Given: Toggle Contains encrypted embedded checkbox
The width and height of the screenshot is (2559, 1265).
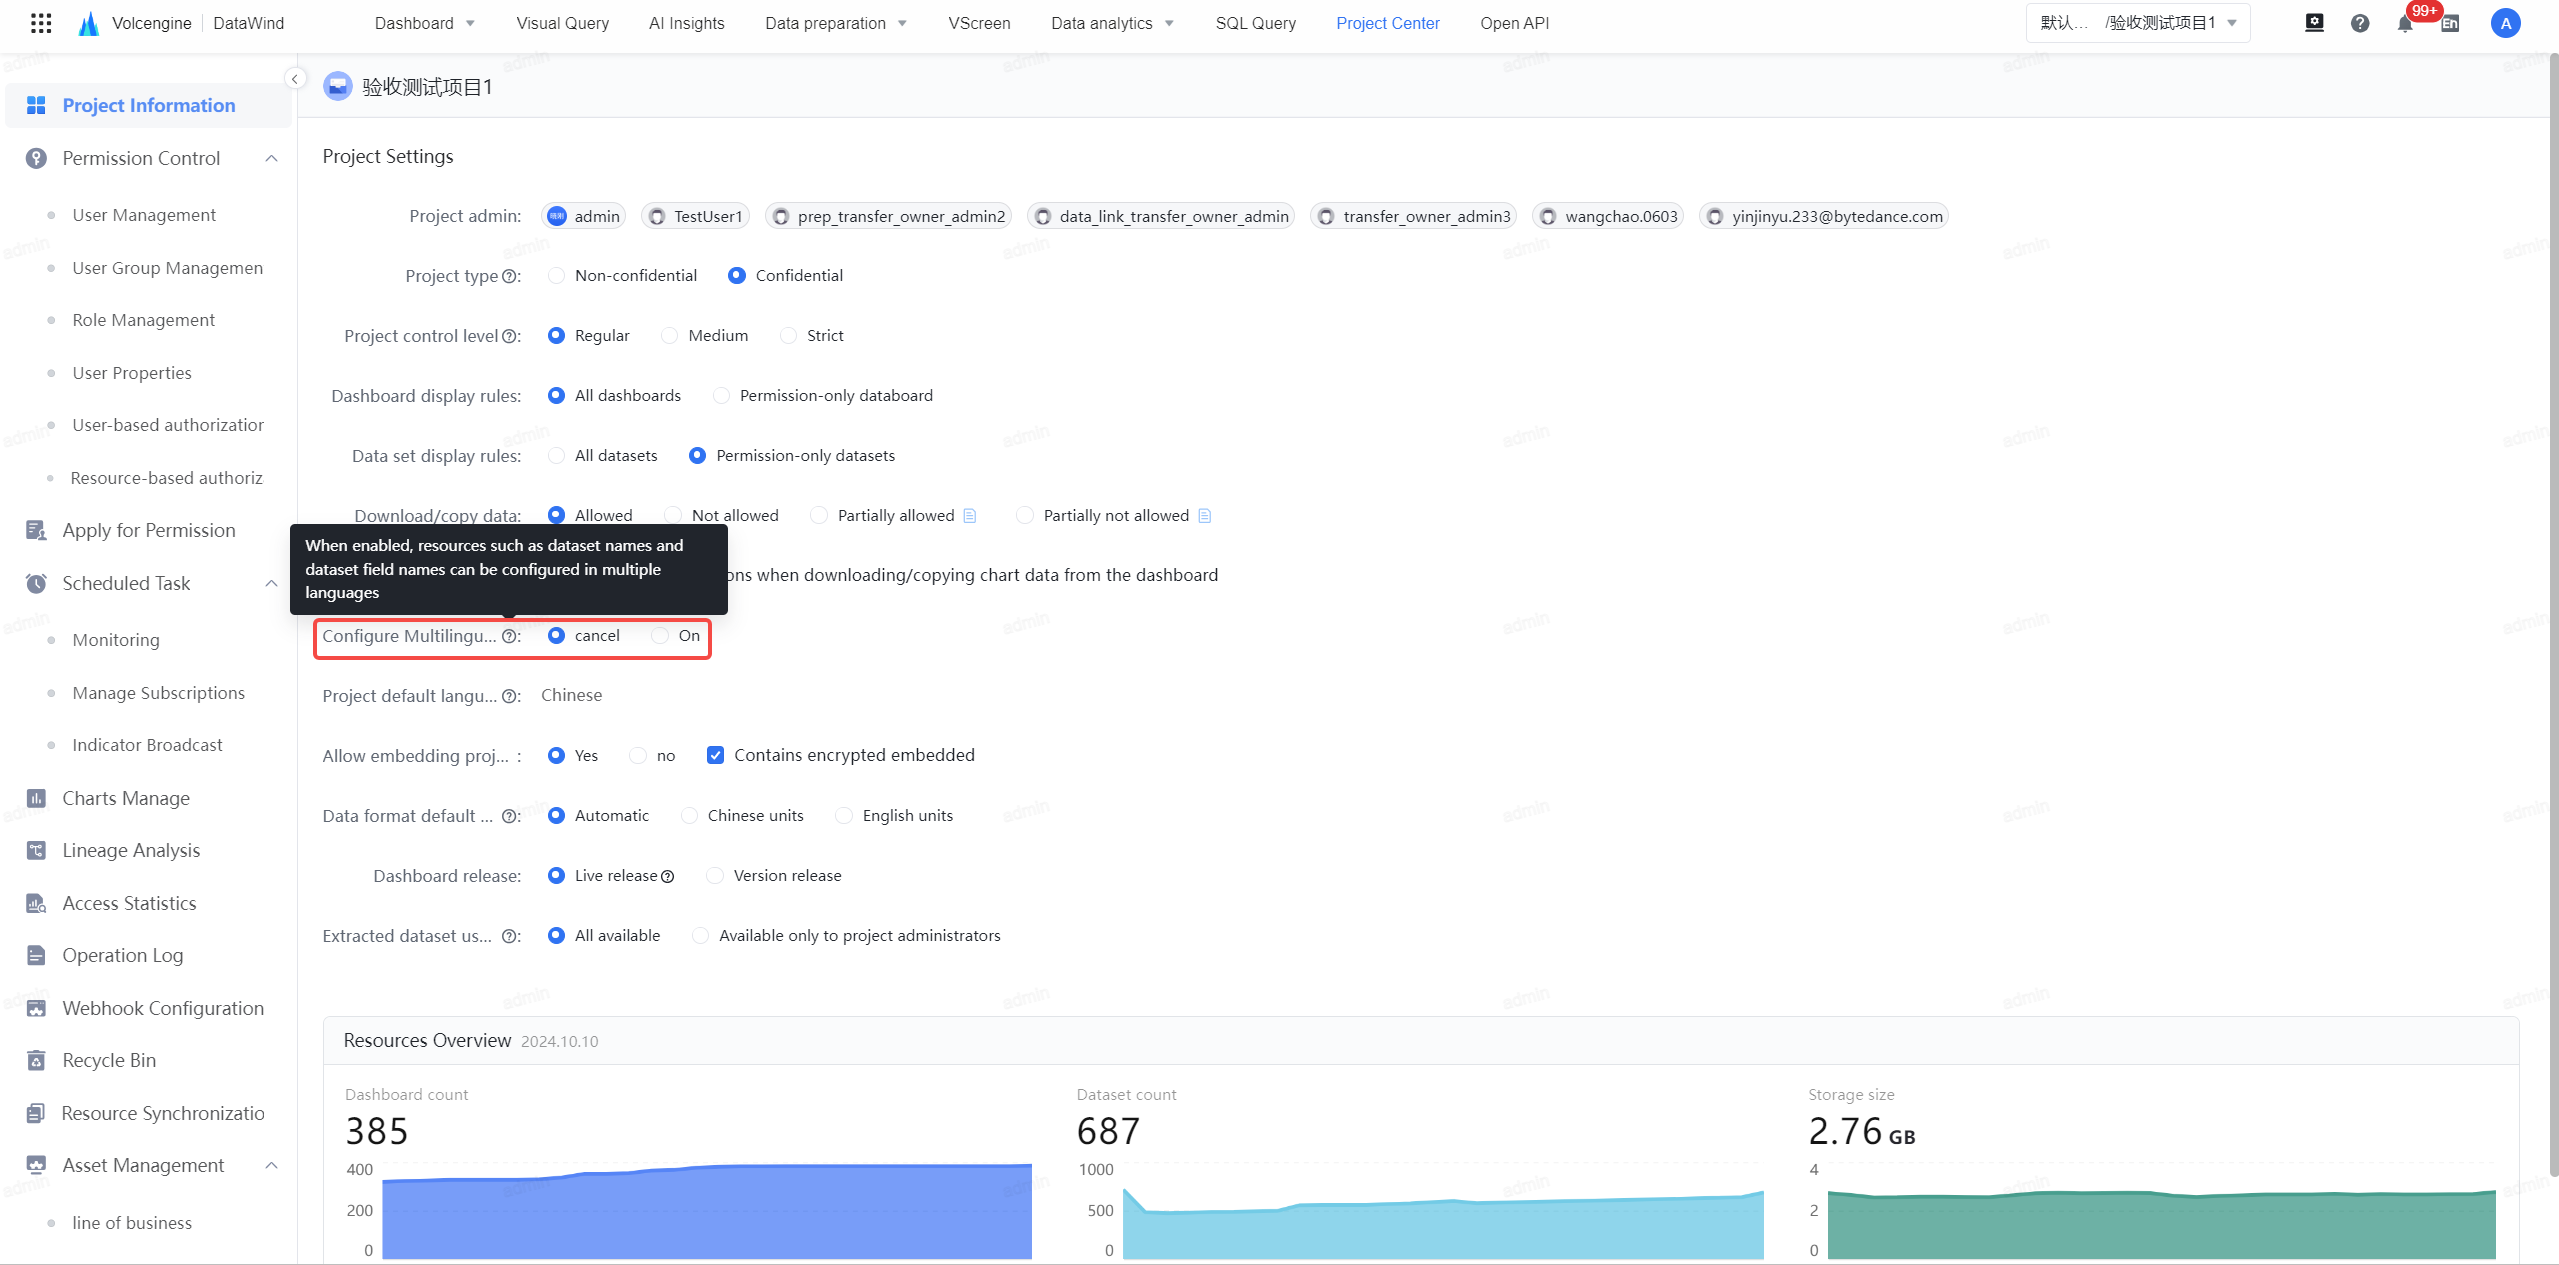Looking at the screenshot, I should 715,755.
